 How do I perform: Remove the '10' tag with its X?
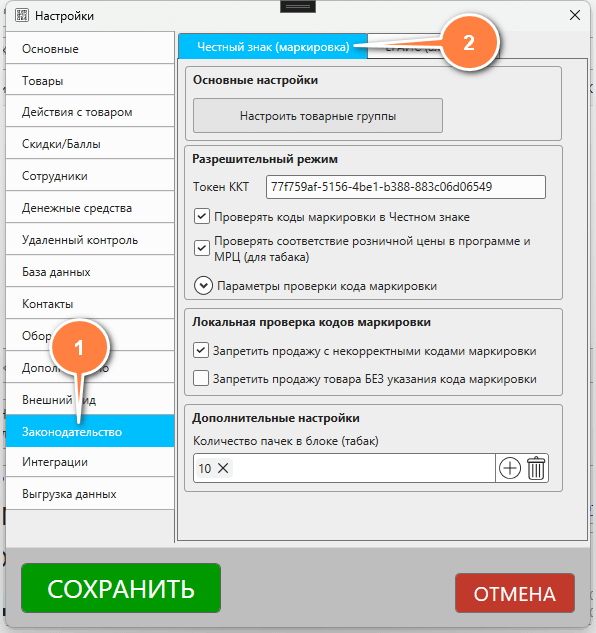point(223,468)
